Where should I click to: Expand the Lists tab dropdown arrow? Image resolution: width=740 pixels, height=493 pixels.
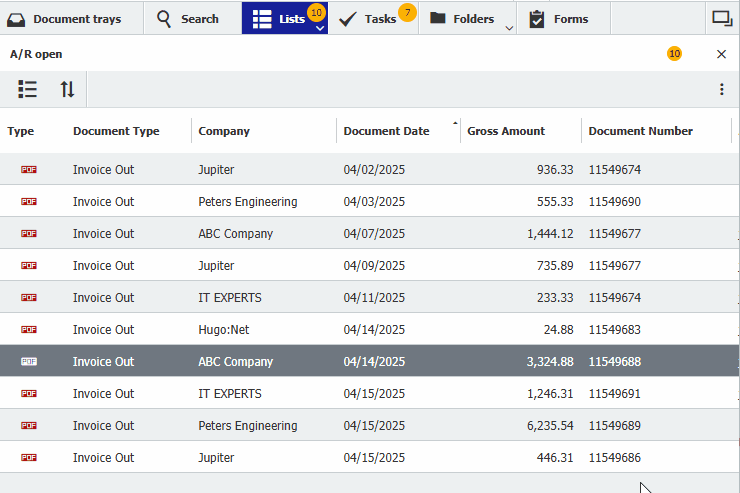[319, 28]
